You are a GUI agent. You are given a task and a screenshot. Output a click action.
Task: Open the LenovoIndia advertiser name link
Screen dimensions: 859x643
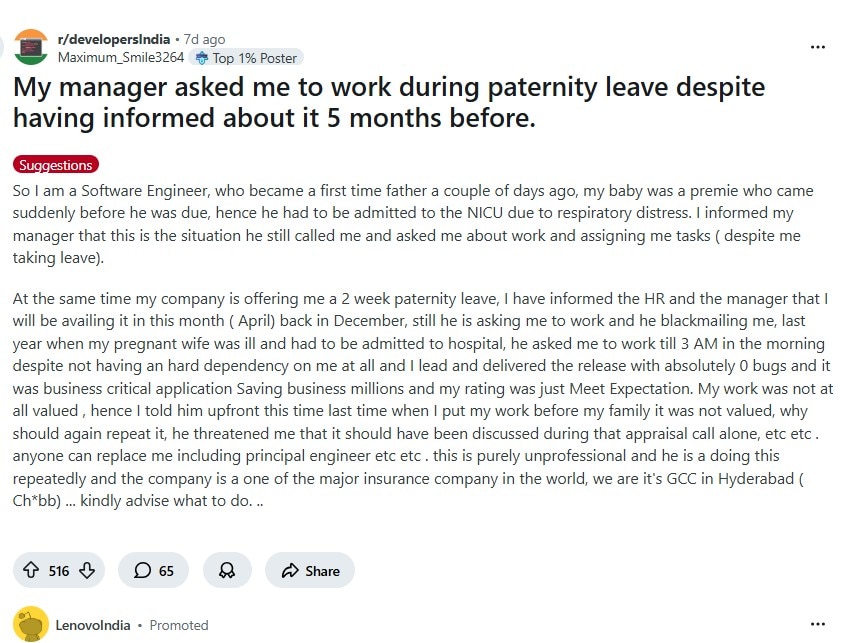tap(94, 625)
